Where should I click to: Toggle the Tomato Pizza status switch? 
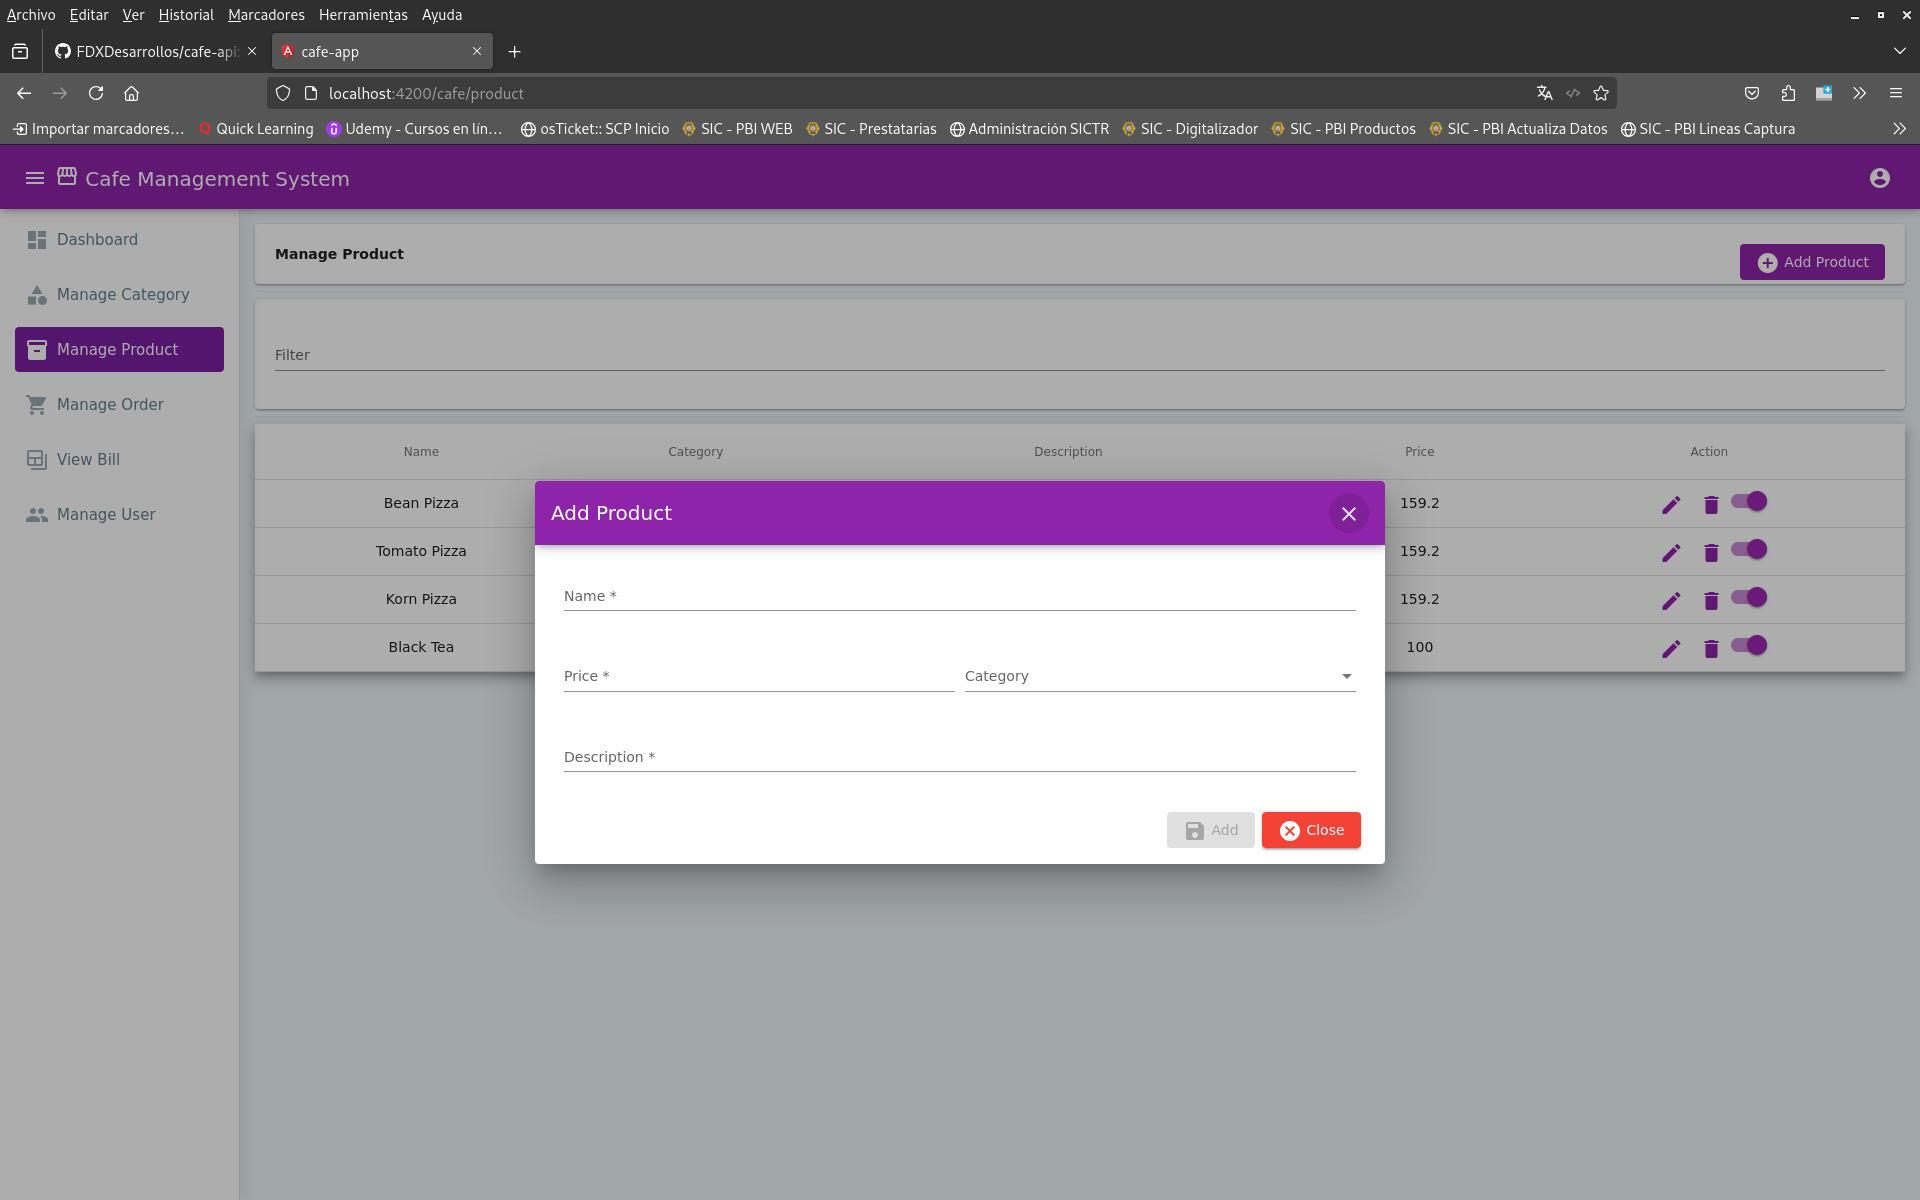1750,549
